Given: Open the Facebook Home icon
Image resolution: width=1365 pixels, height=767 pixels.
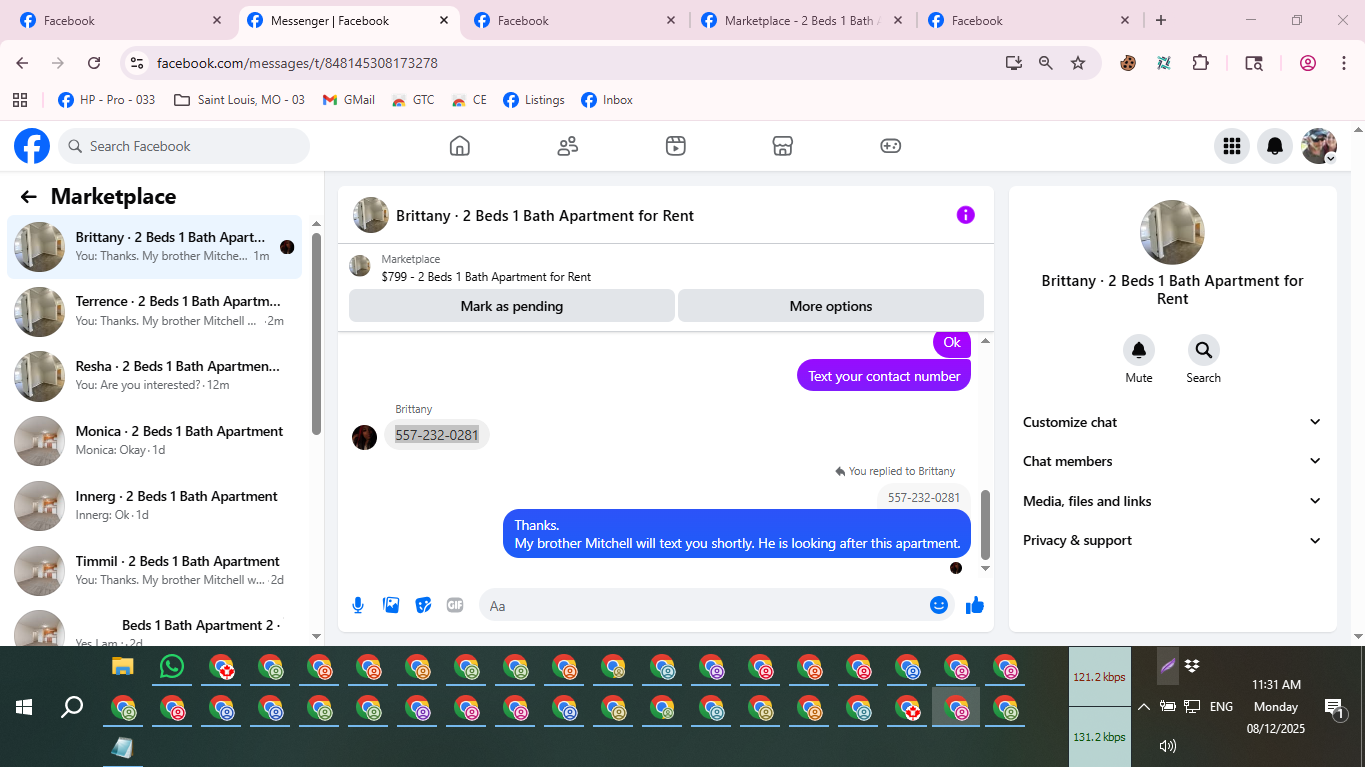Looking at the screenshot, I should click(460, 146).
